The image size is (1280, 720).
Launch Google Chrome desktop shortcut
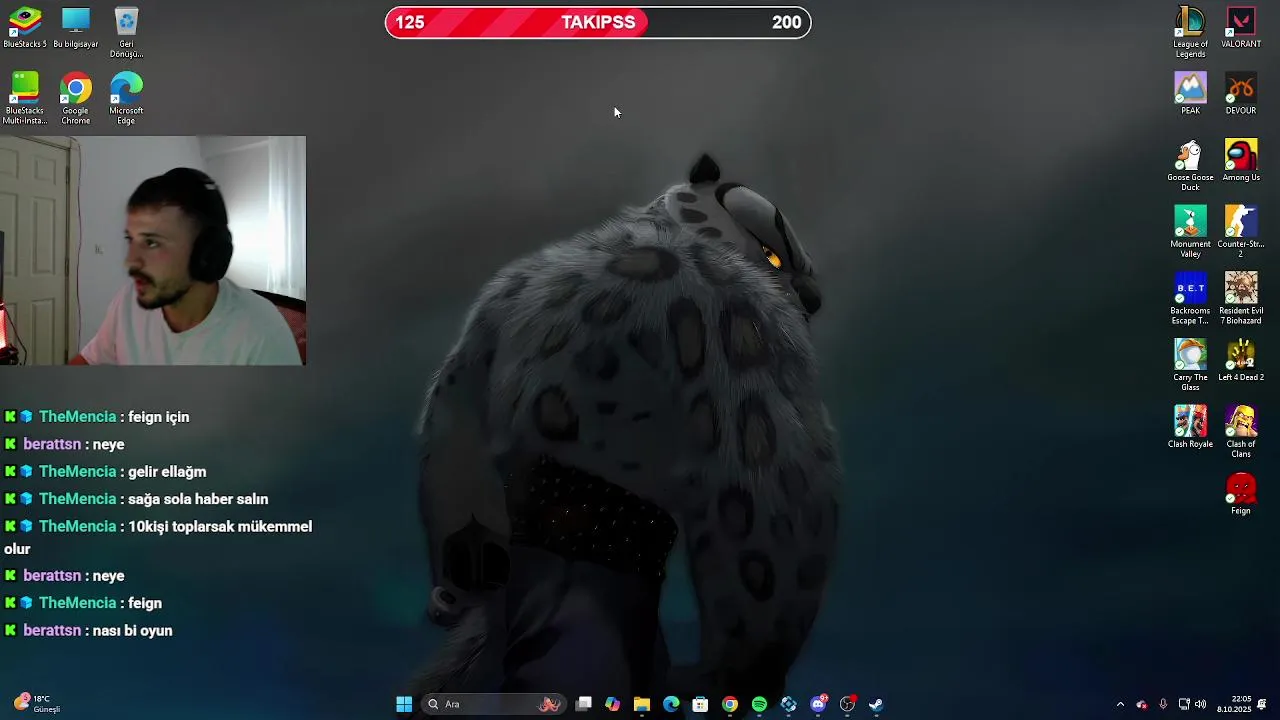coord(76,99)
